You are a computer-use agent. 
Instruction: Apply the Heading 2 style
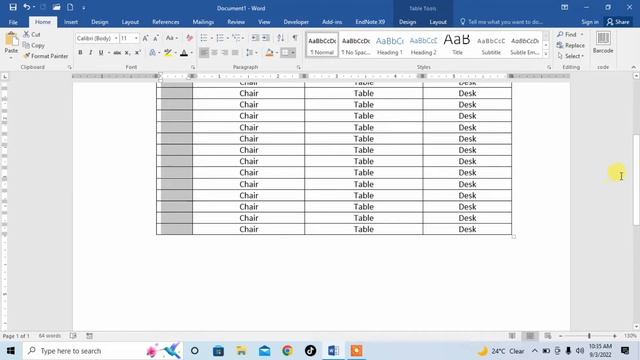coord(423,45)
